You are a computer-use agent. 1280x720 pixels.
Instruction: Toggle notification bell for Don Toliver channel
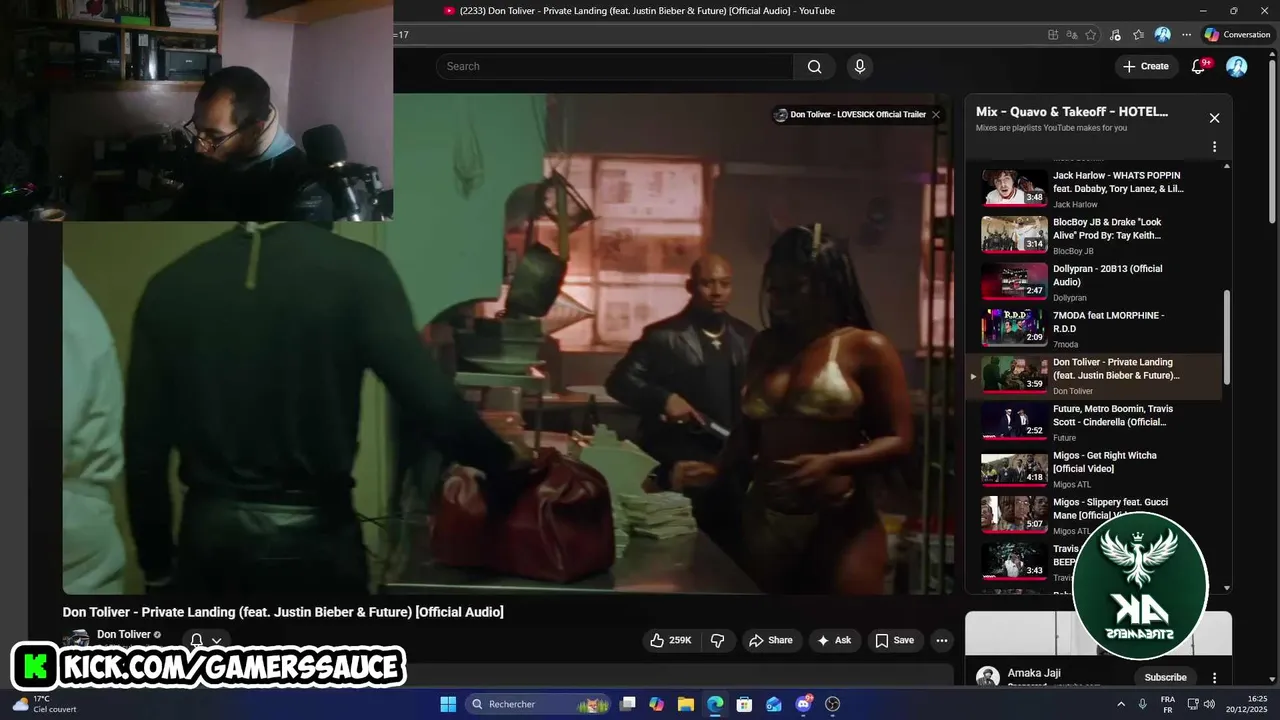tap(197, 640)
